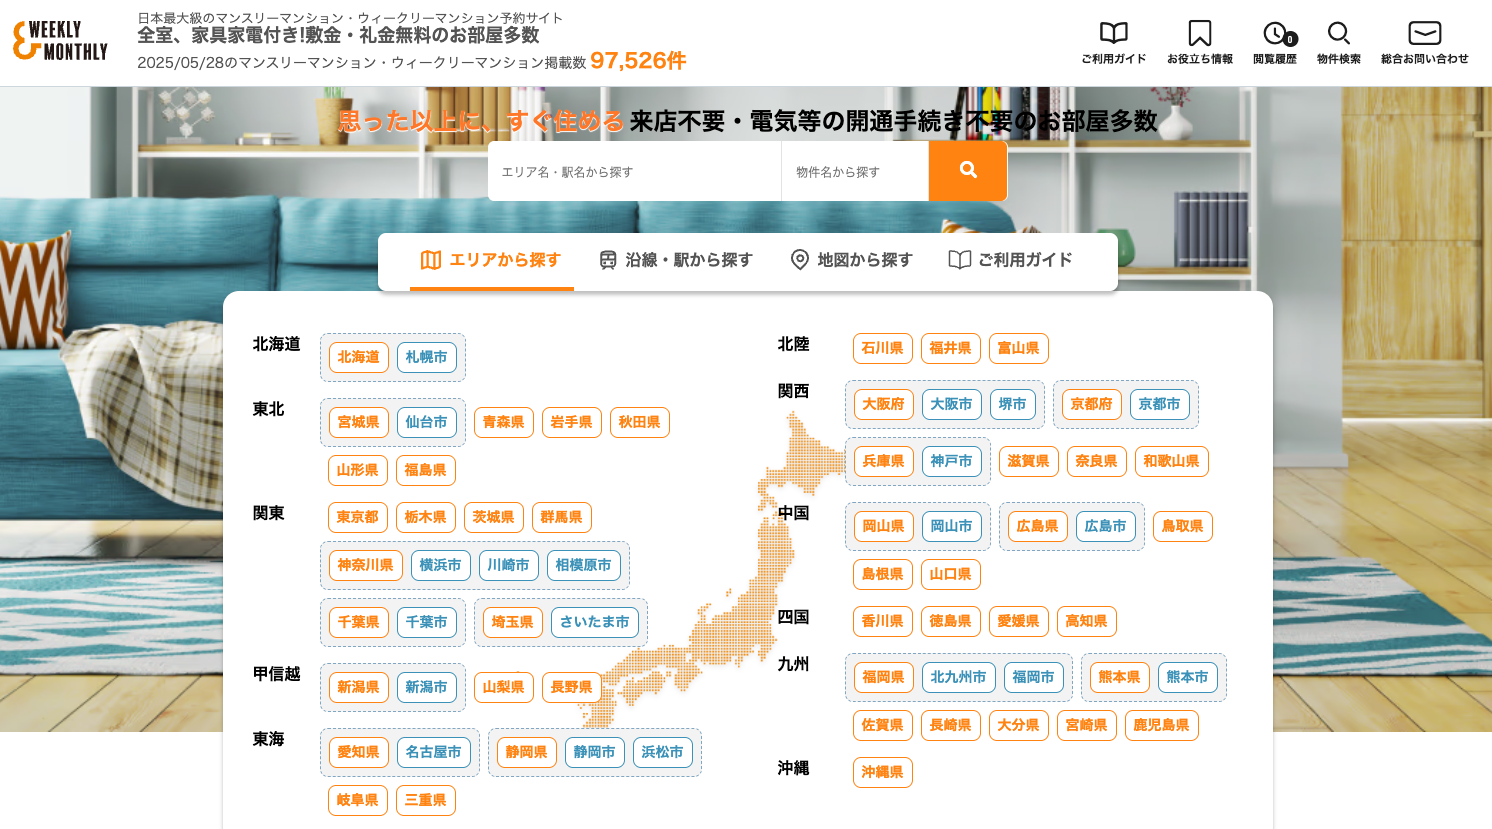The height and width of the screenshot is (829, 1492).
Task: Click 名古屋市 in 東海 region
Action: tap(434, 752)
